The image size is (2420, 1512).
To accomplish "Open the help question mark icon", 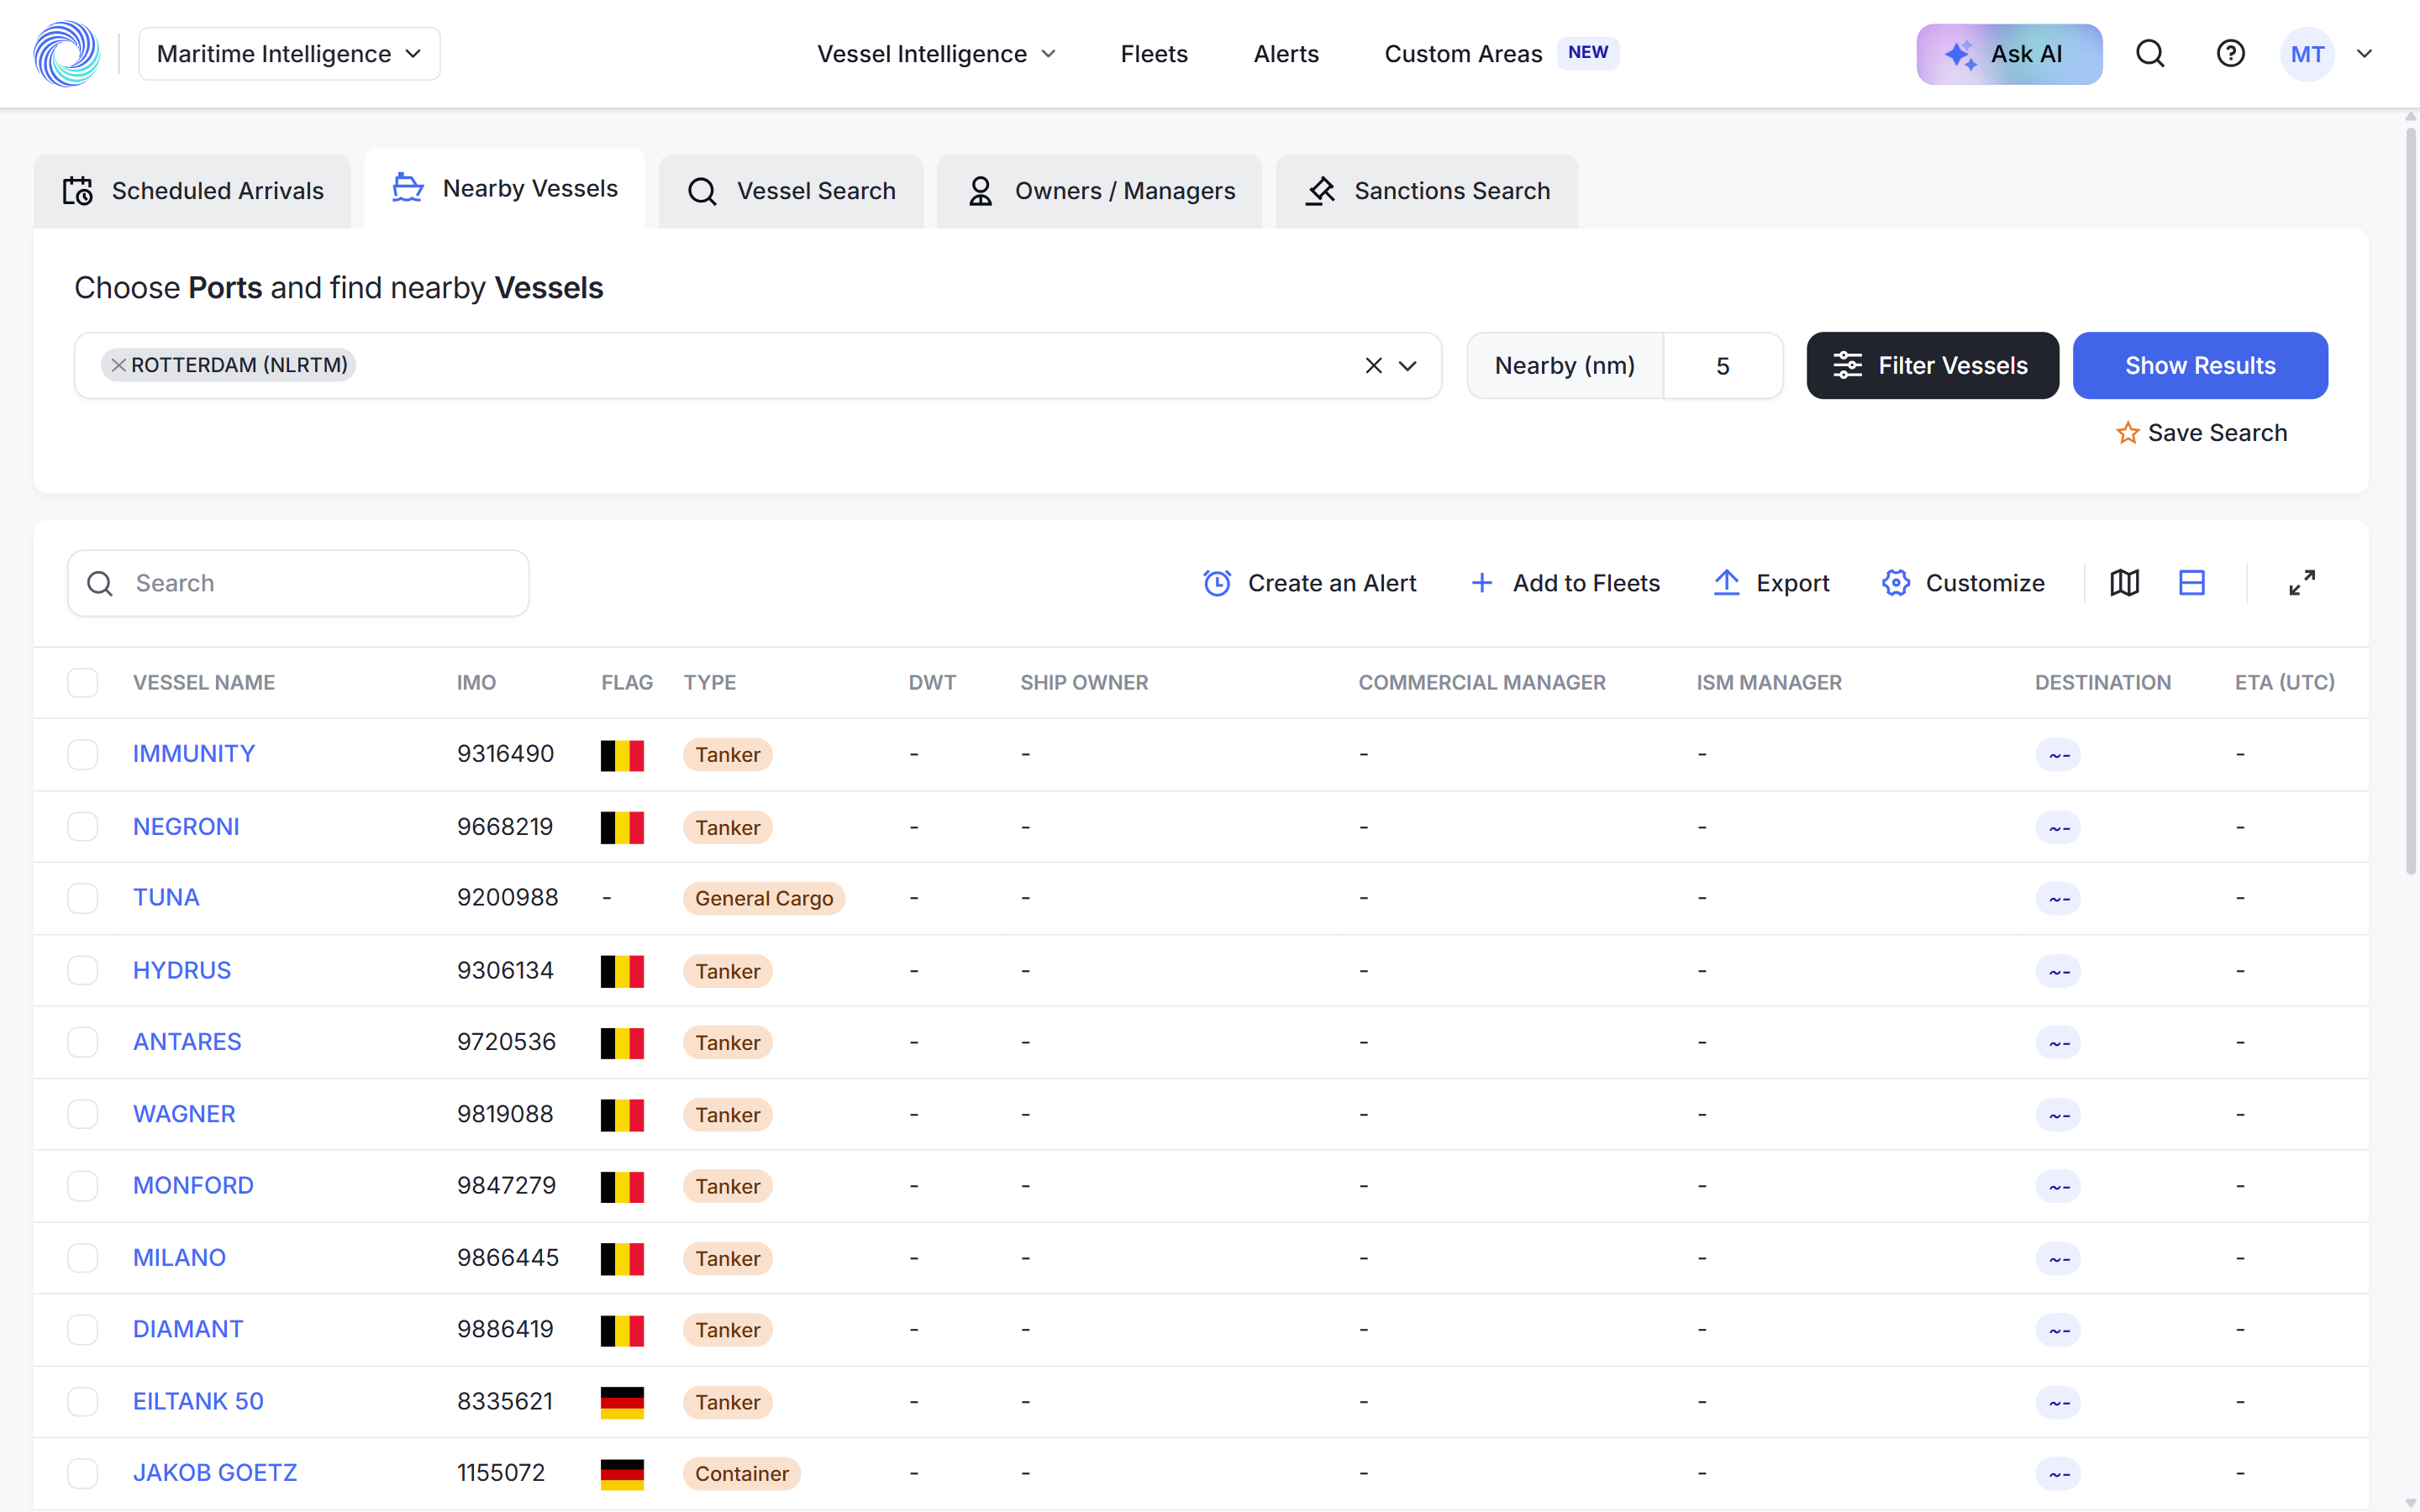I will pyautogui.click(x=2230, y=54).
